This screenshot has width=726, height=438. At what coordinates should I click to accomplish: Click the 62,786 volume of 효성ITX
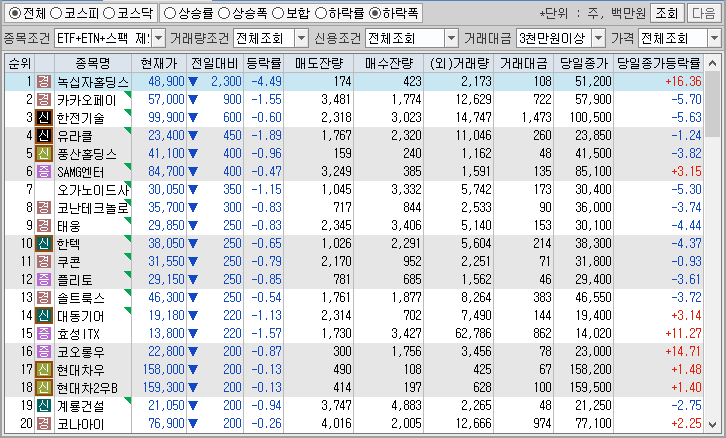click(472, 333)
